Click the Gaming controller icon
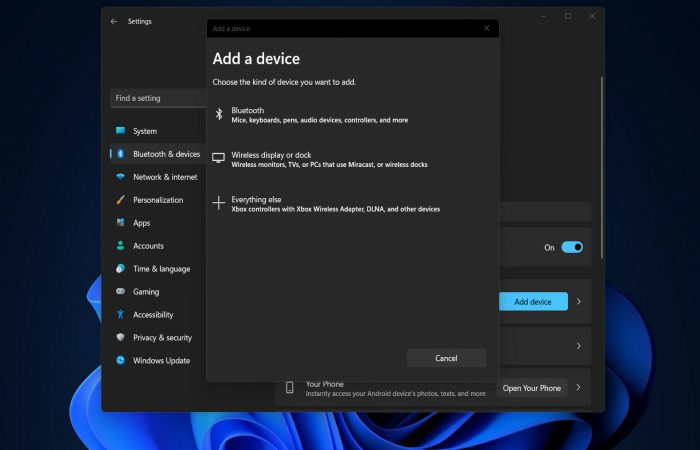The width and height of the screenshot is (700, 450). click(x=120, y=291)
